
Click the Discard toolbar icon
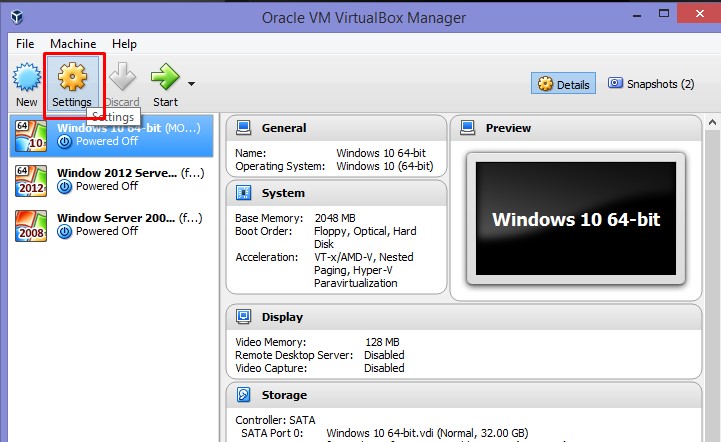122,78
